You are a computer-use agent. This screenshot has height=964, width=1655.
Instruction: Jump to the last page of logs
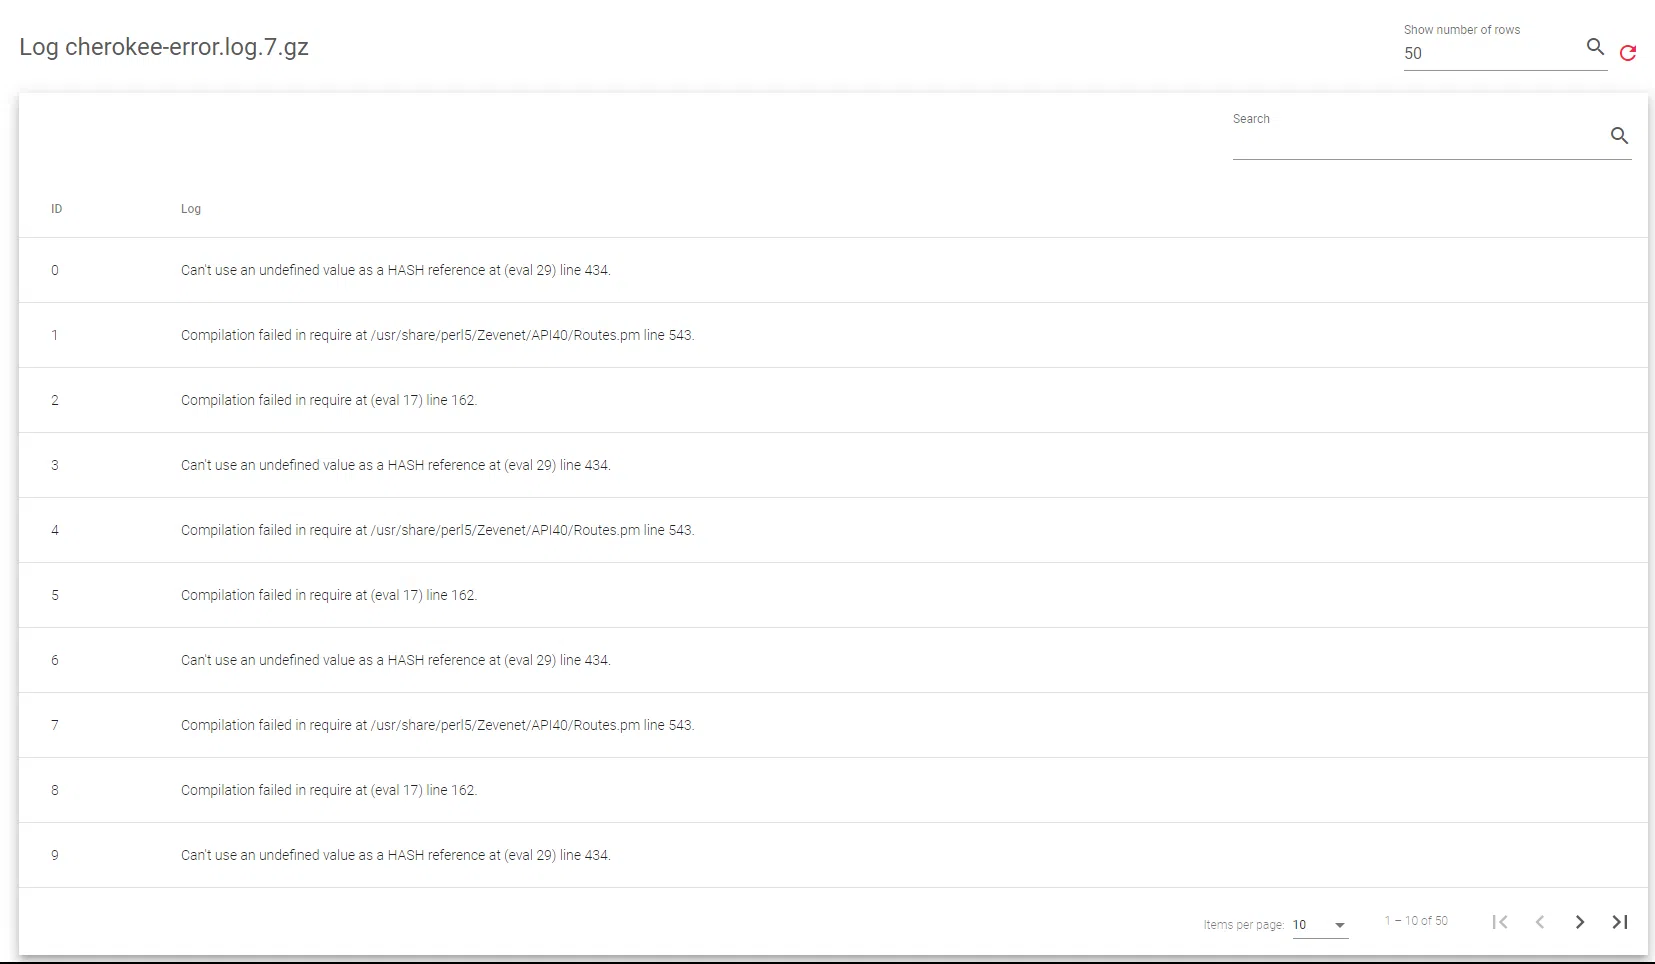(1620, 922)
